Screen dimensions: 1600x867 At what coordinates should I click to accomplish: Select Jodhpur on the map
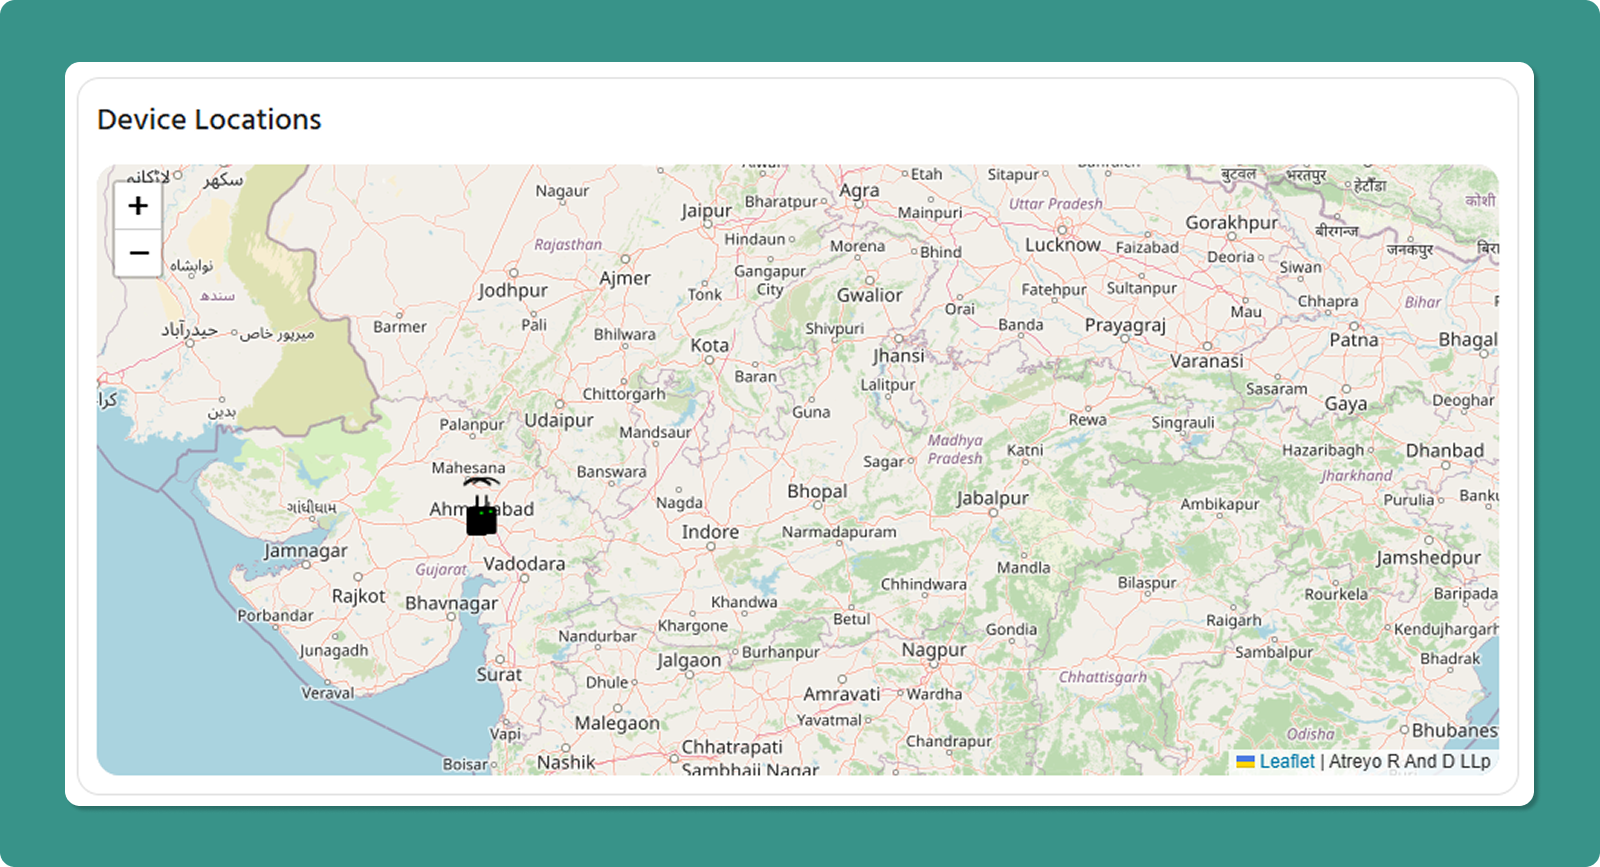512,291
